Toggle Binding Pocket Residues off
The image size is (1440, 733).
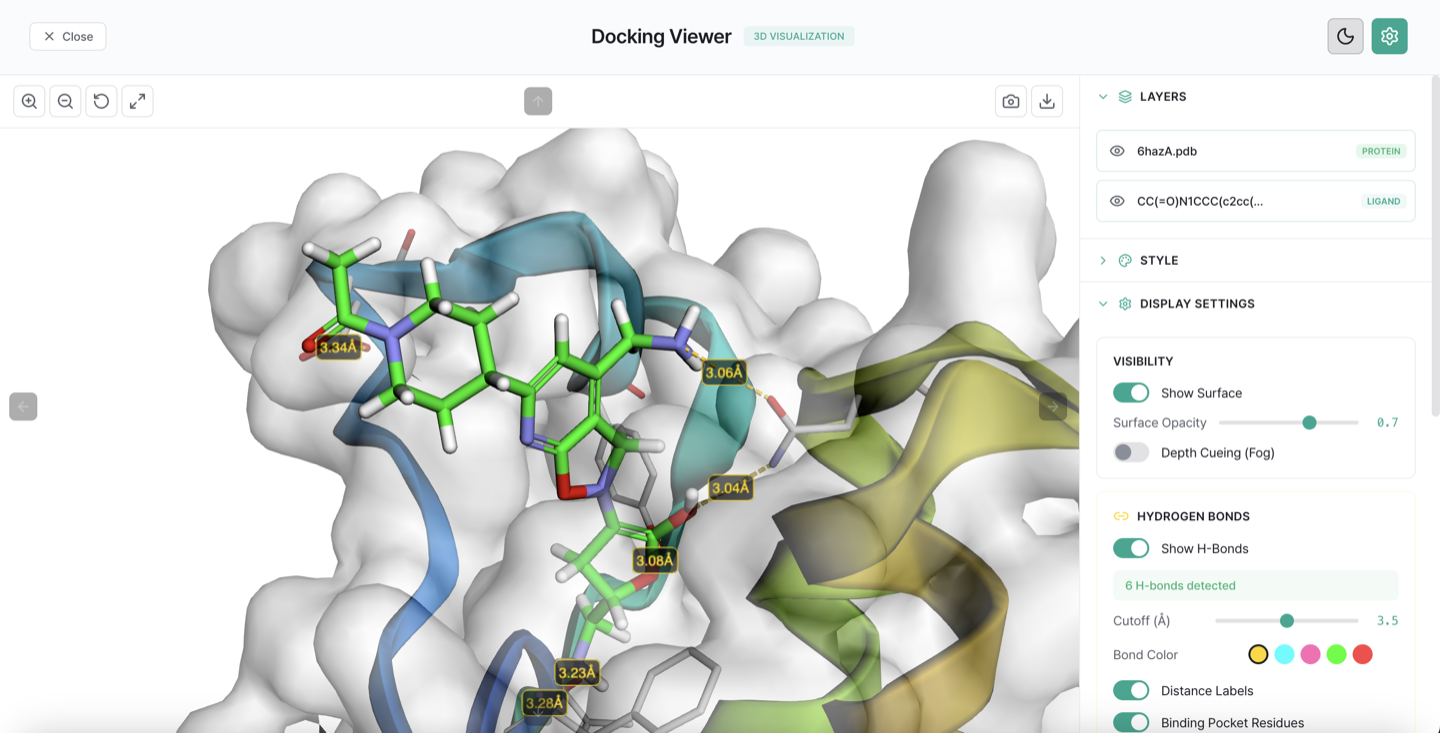point(1131,723)
